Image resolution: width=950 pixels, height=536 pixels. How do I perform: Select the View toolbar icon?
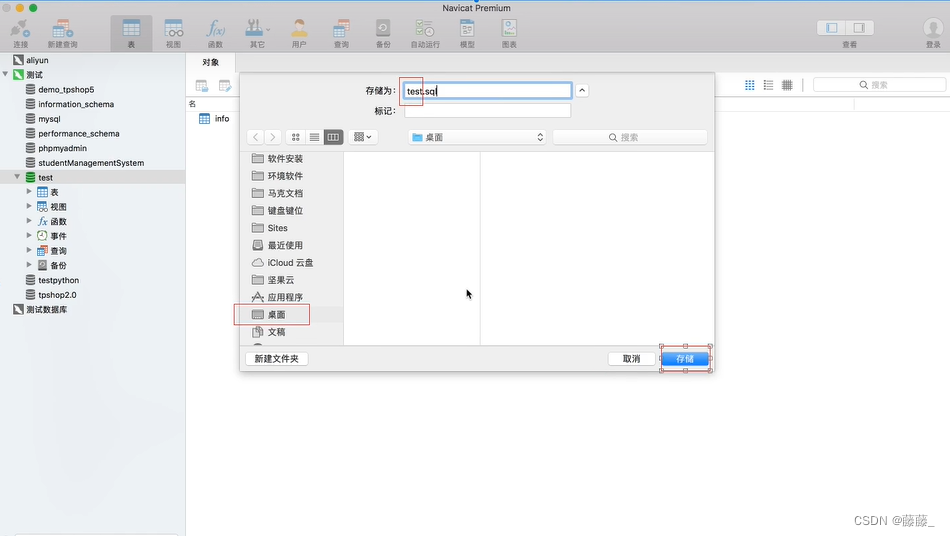coord(173,33)
